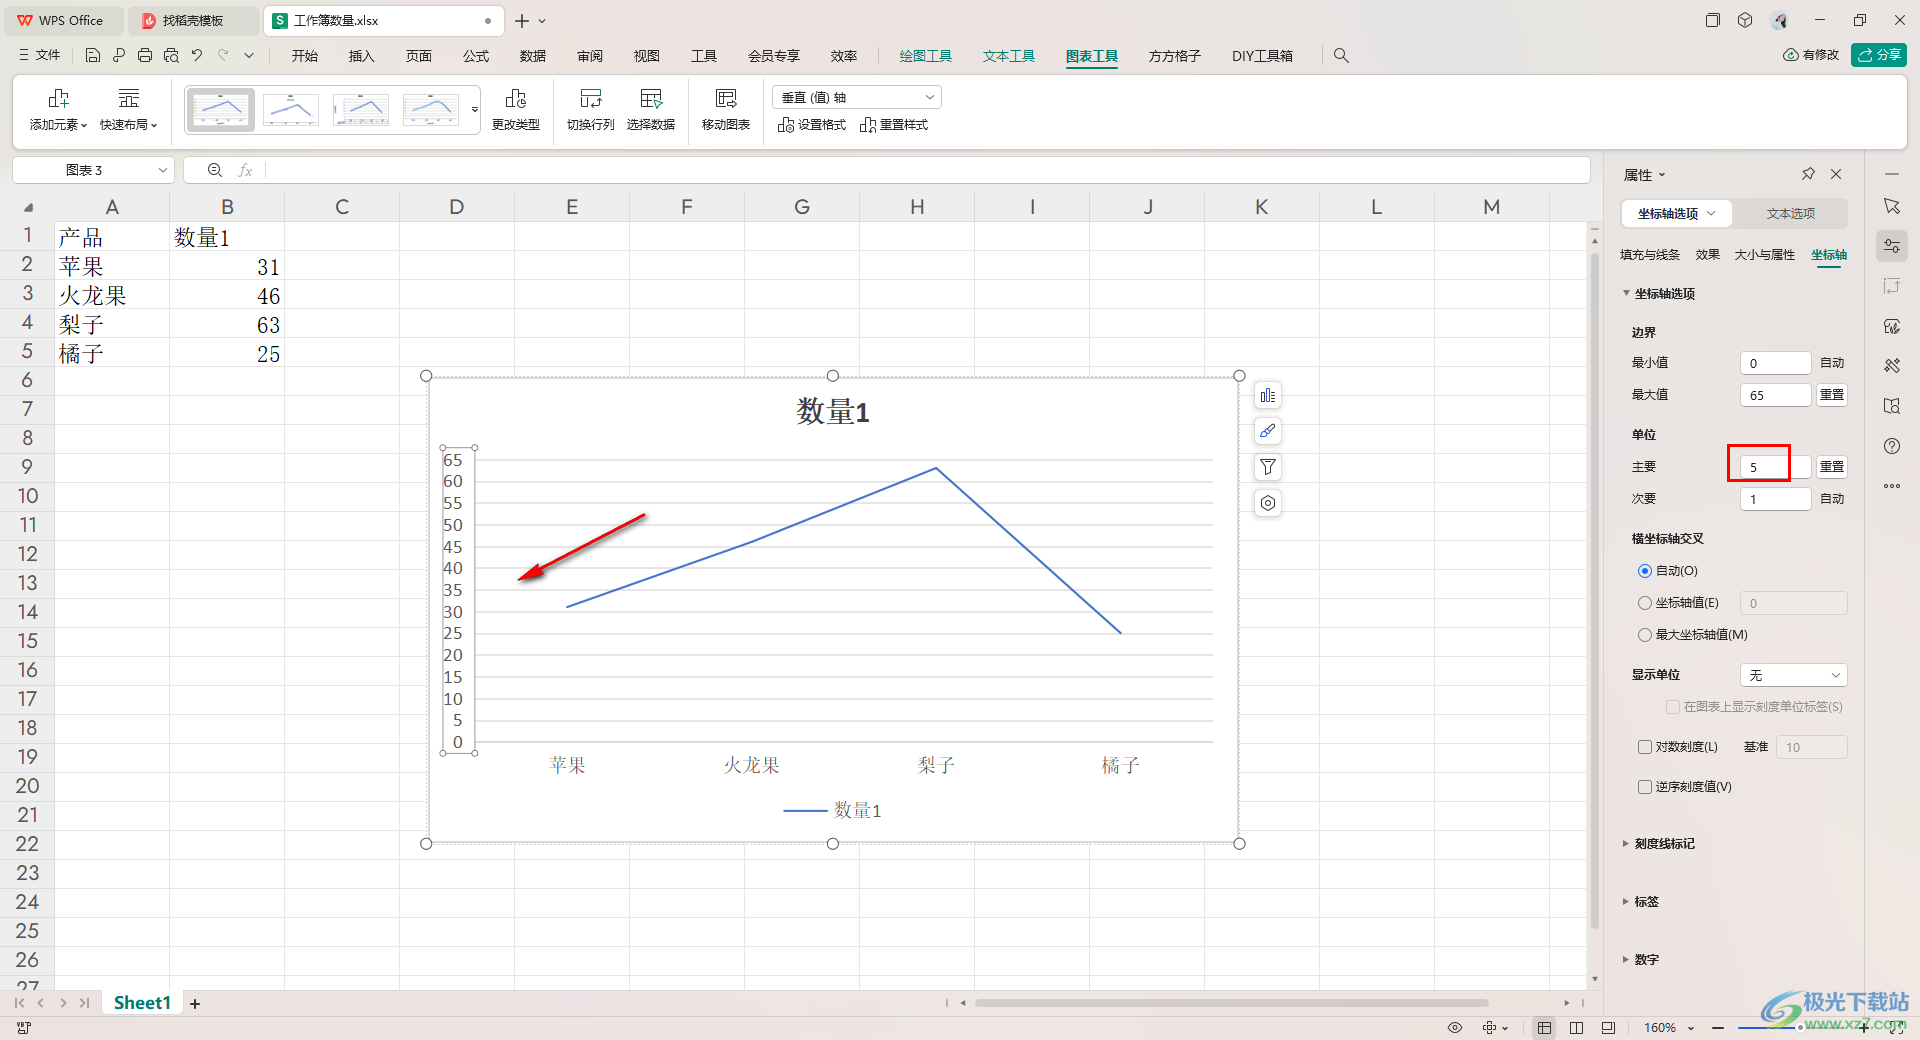Click the zoom magnifier in formula bar
Viewport: 1920px width, 1040px height.
(215, 170)
